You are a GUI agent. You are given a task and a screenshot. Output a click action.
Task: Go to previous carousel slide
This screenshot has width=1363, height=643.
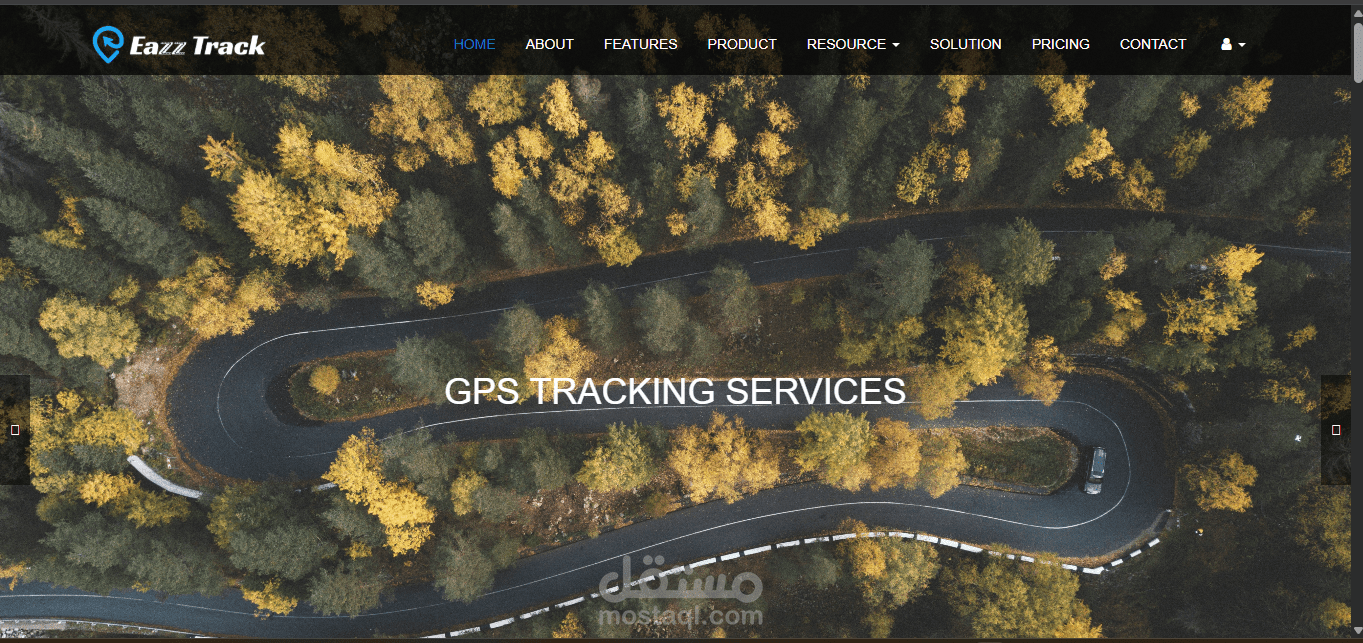pyautogui.click(x=15, y=430)
